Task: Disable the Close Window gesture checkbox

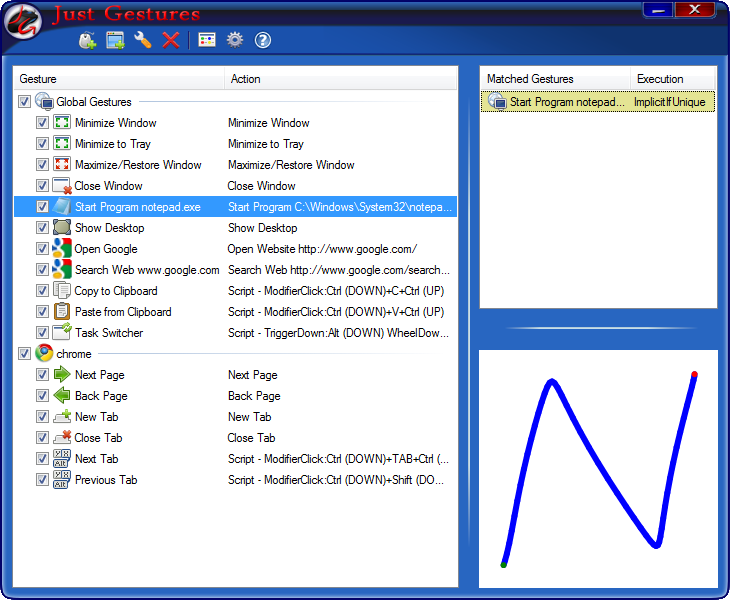Action: point(42,186)
